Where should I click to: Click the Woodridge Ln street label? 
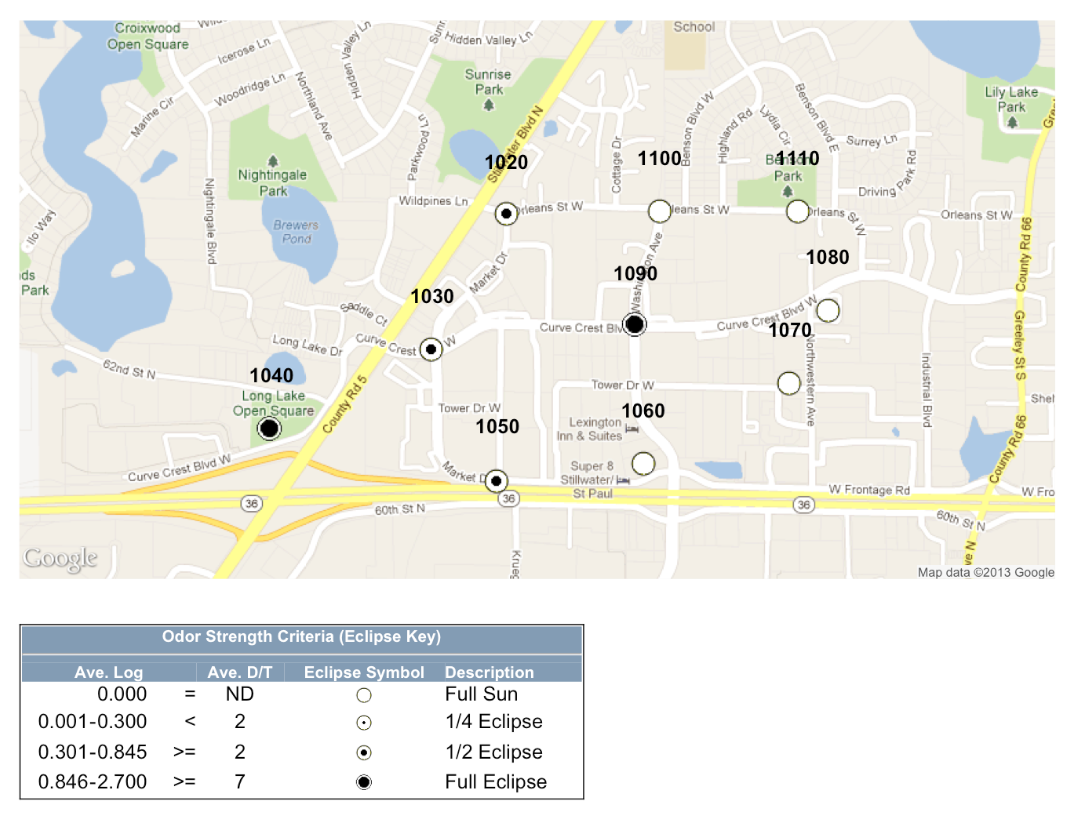click(250, 90)
